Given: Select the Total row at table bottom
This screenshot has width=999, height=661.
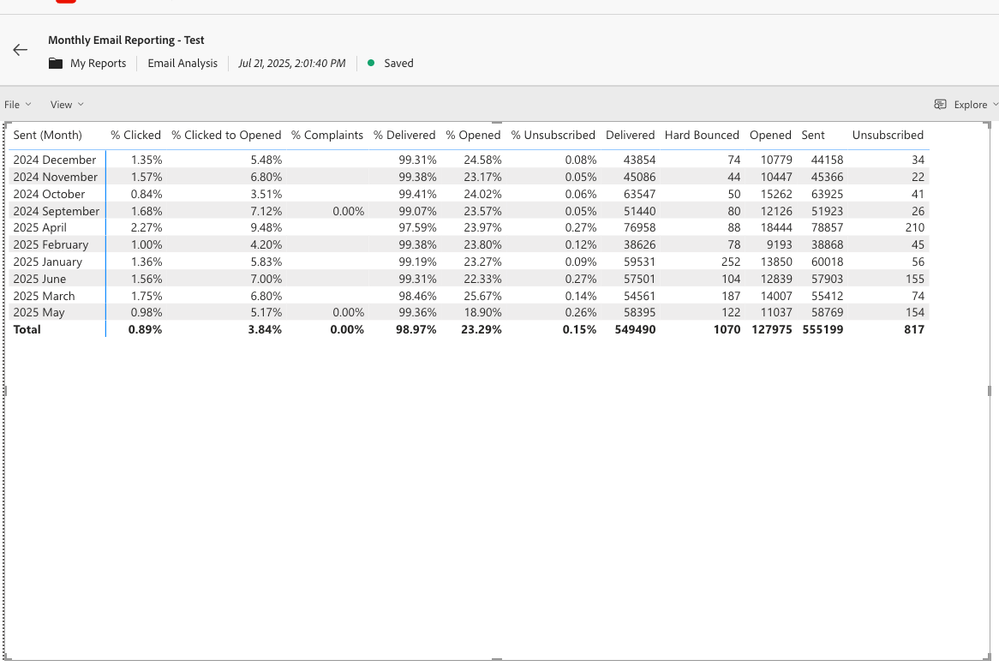Looking at the screenshot, I should [x=27, y=329].
